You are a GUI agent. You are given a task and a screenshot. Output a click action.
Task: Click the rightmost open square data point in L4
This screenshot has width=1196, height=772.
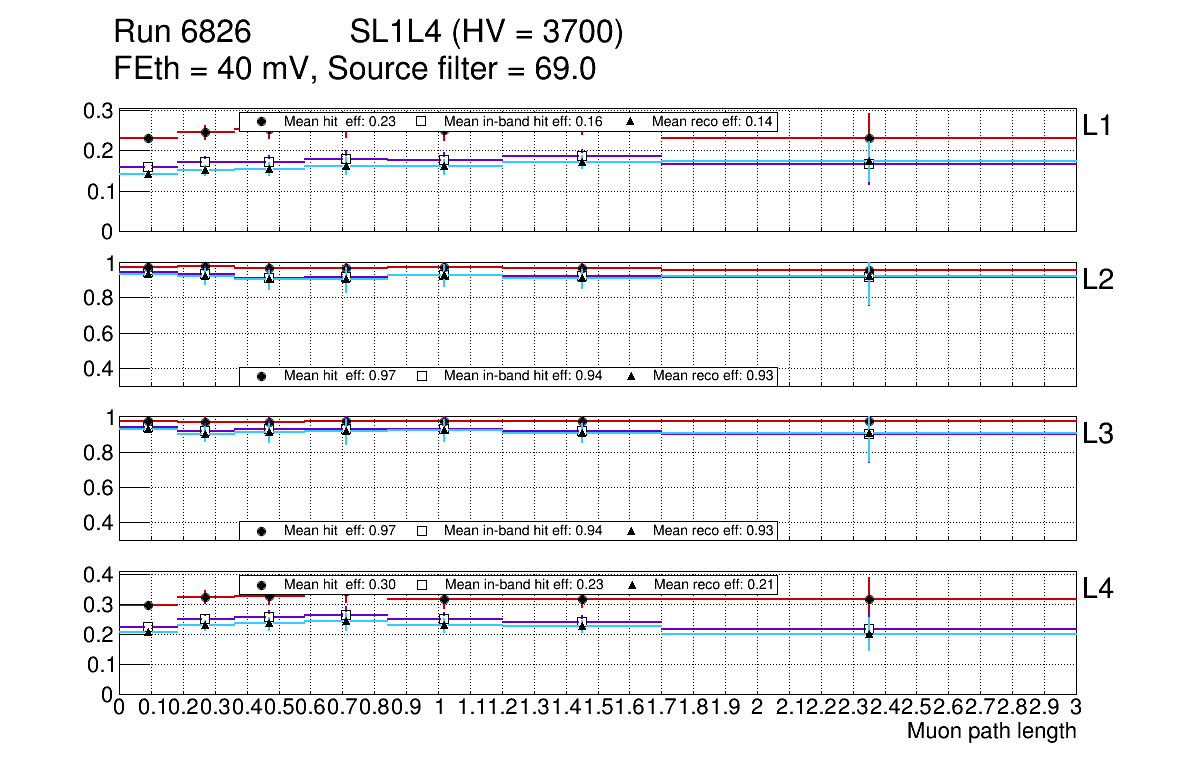[x=869, y=630]
